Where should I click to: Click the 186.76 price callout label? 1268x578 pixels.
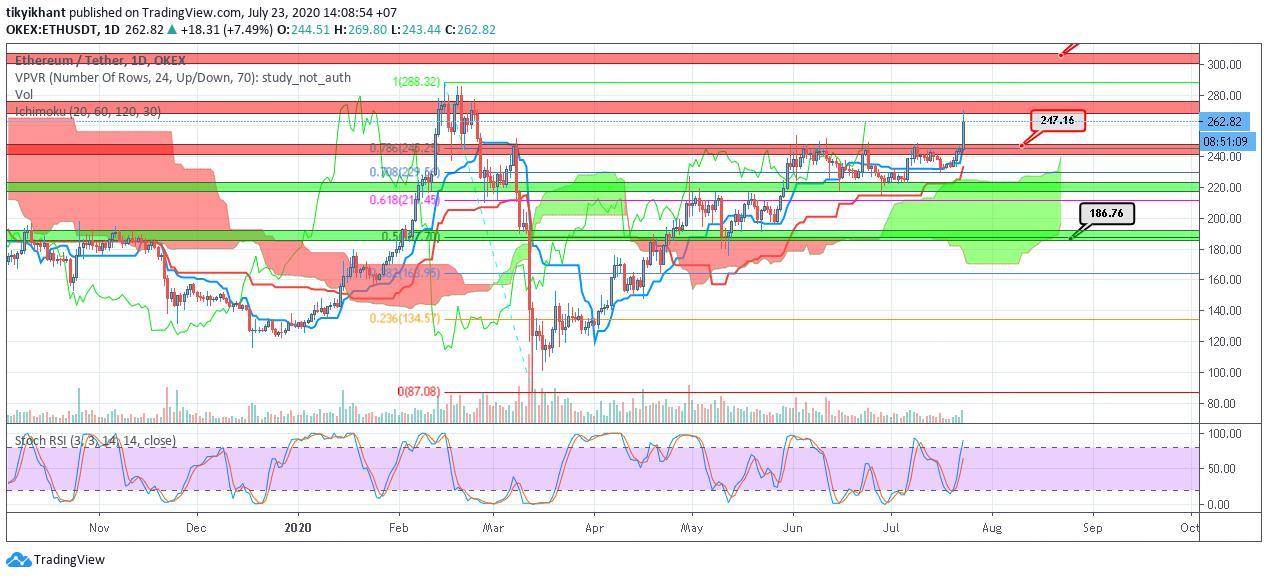pos(1107,213)
